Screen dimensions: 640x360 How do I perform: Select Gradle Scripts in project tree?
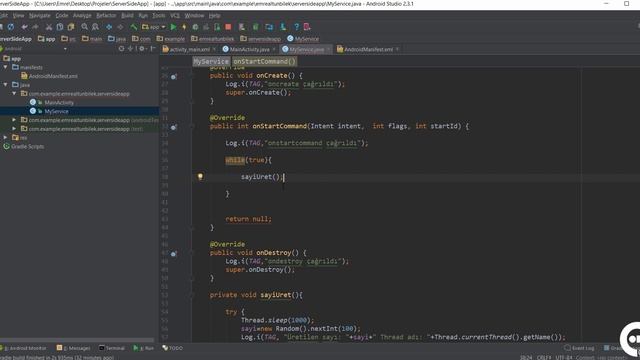click(x=24, y=146)
